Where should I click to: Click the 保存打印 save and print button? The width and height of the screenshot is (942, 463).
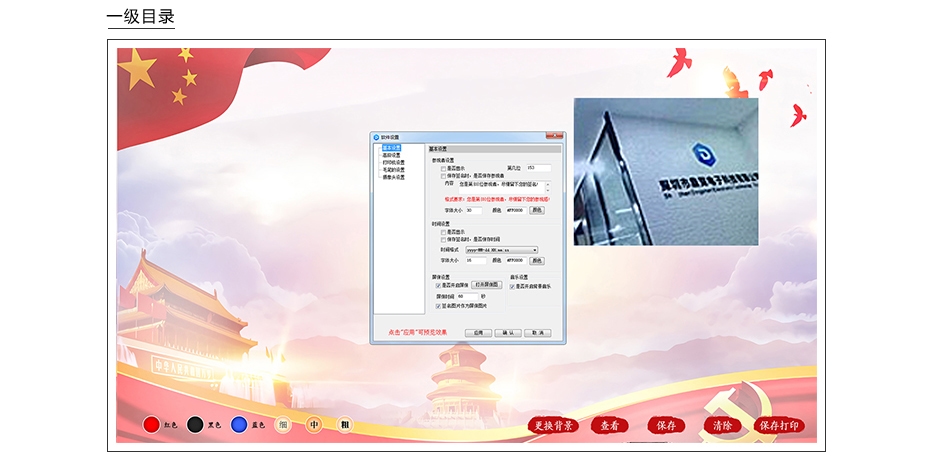780,426
